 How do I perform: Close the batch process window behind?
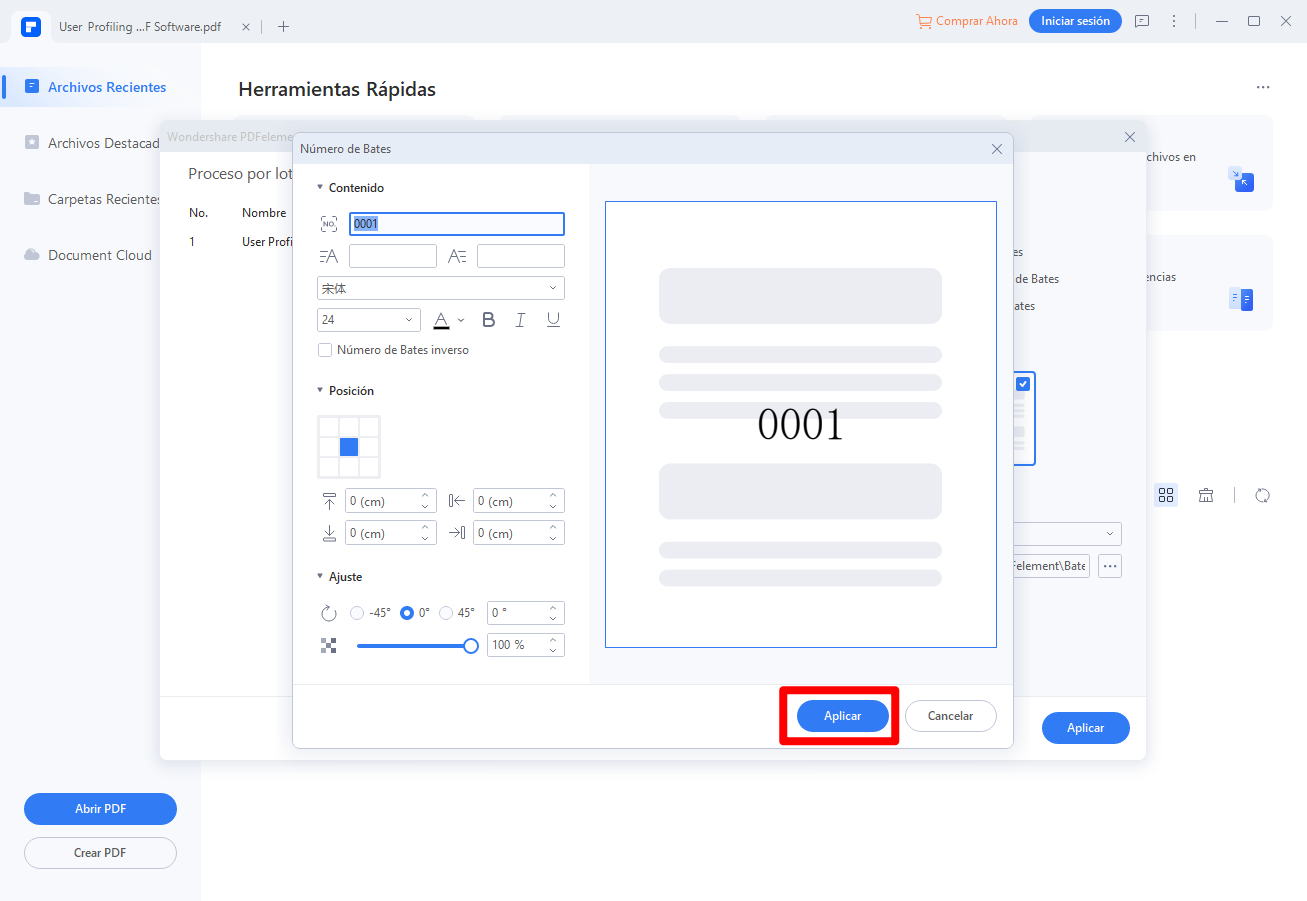(1130, 137)
